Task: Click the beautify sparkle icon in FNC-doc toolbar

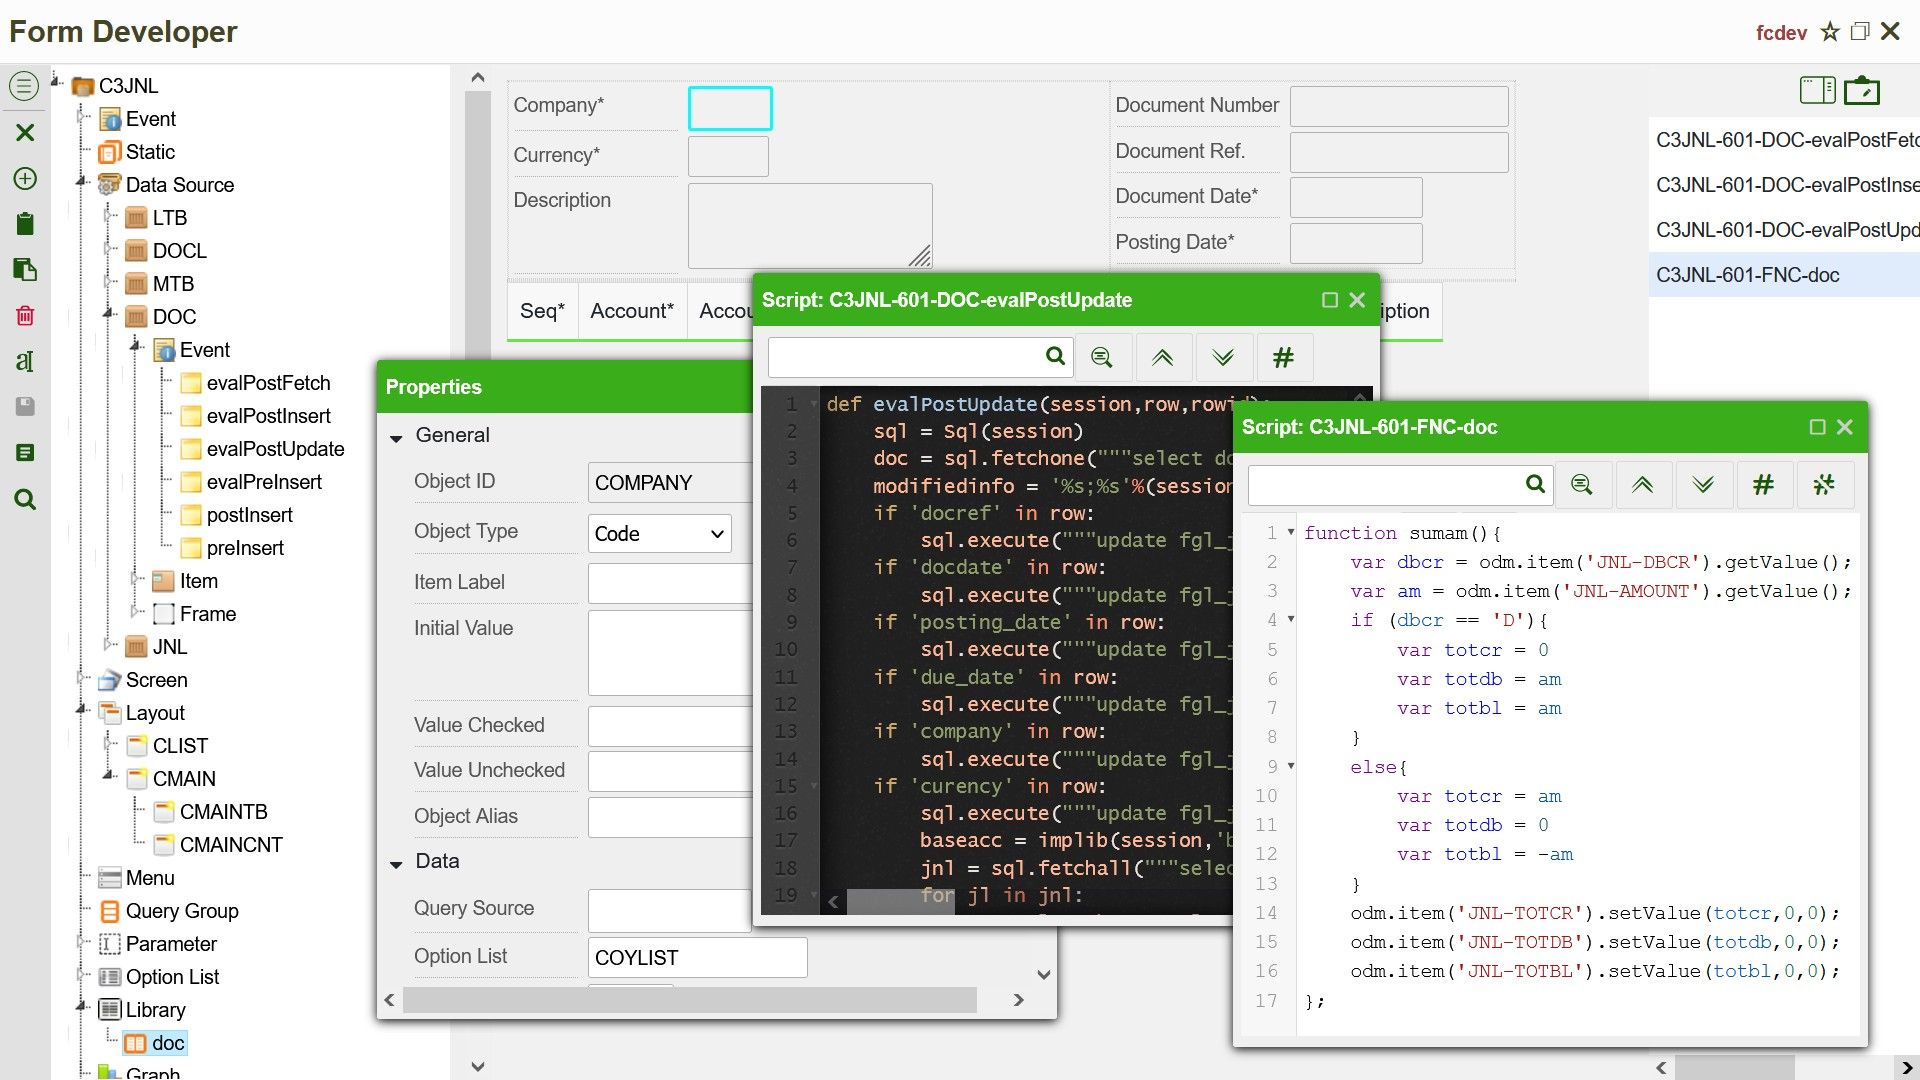Action: pos(1823,485)
